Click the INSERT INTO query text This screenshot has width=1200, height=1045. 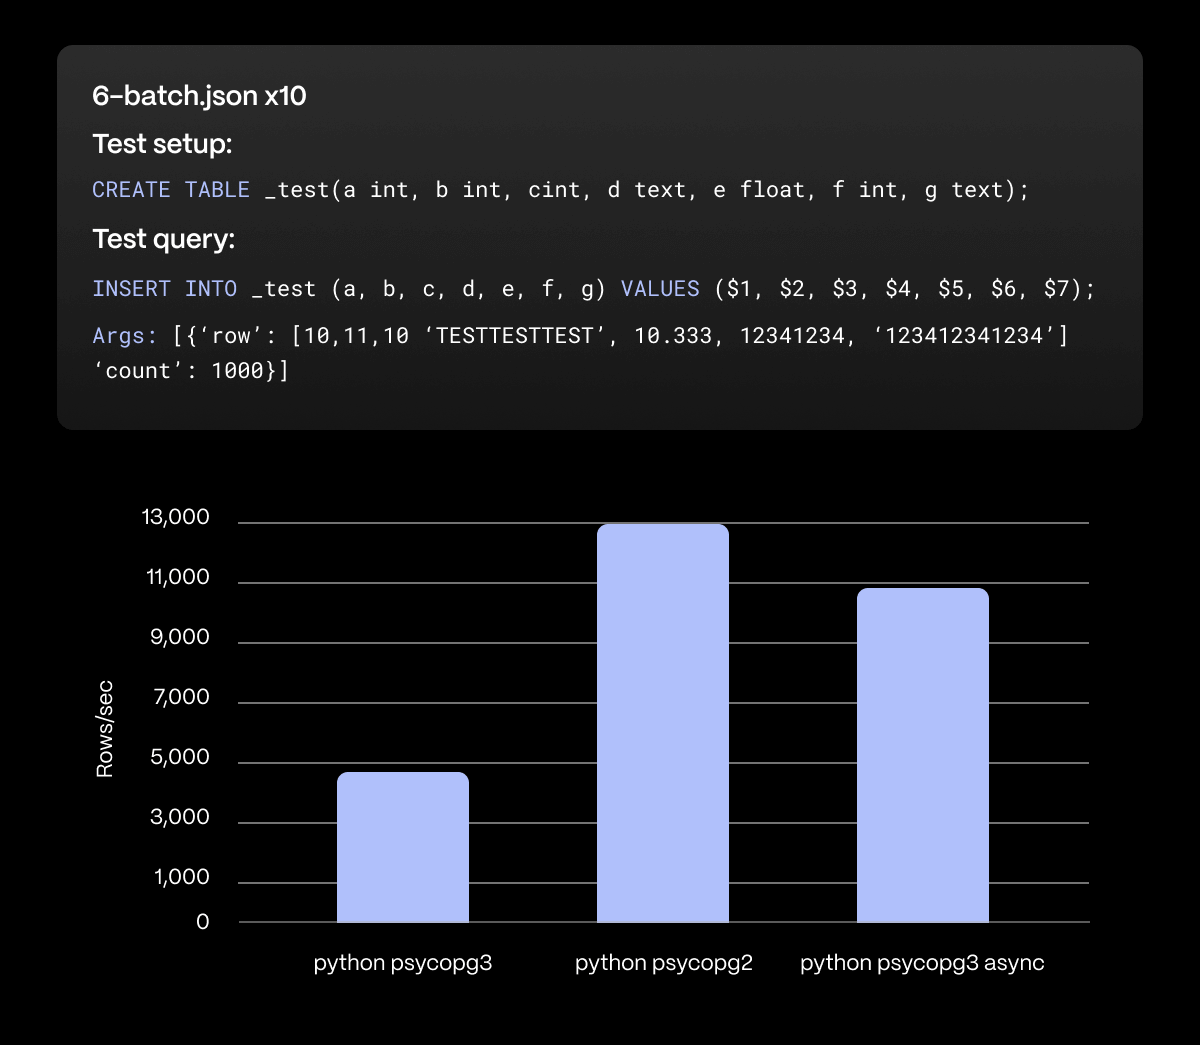click(x=593, y=288)
